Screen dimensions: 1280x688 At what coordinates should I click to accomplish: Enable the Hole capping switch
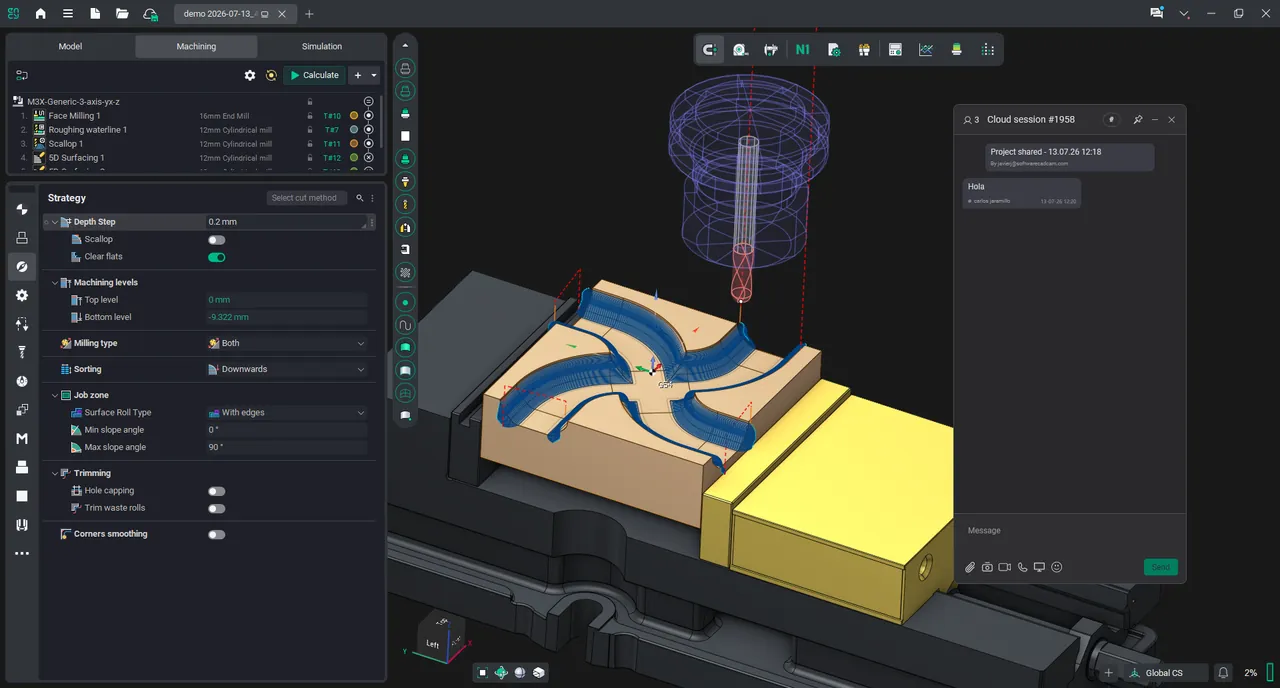click(216, 491)
